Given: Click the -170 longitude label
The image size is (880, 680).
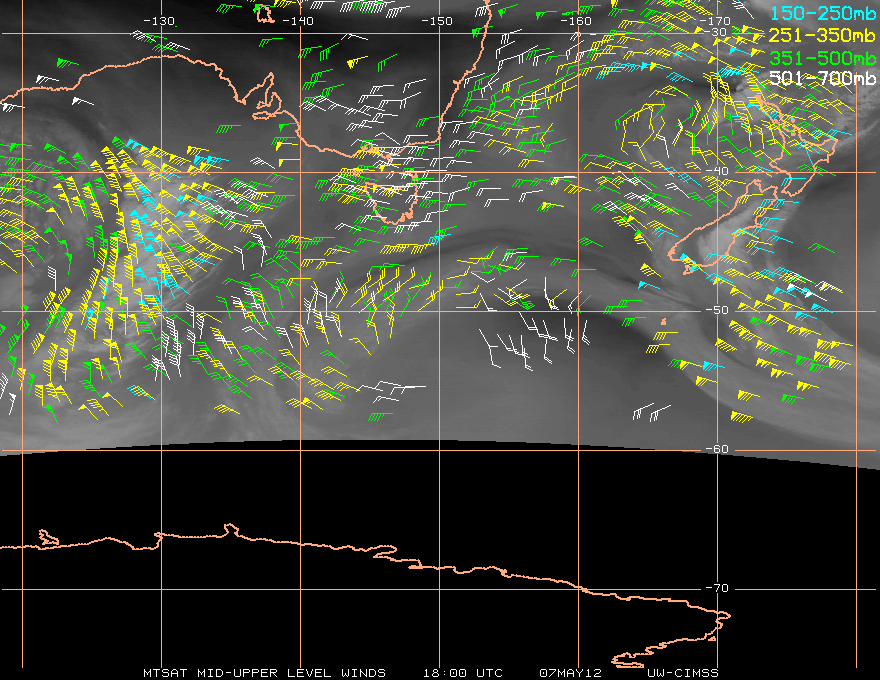Looking at the screenshot, I should (715, 21).
